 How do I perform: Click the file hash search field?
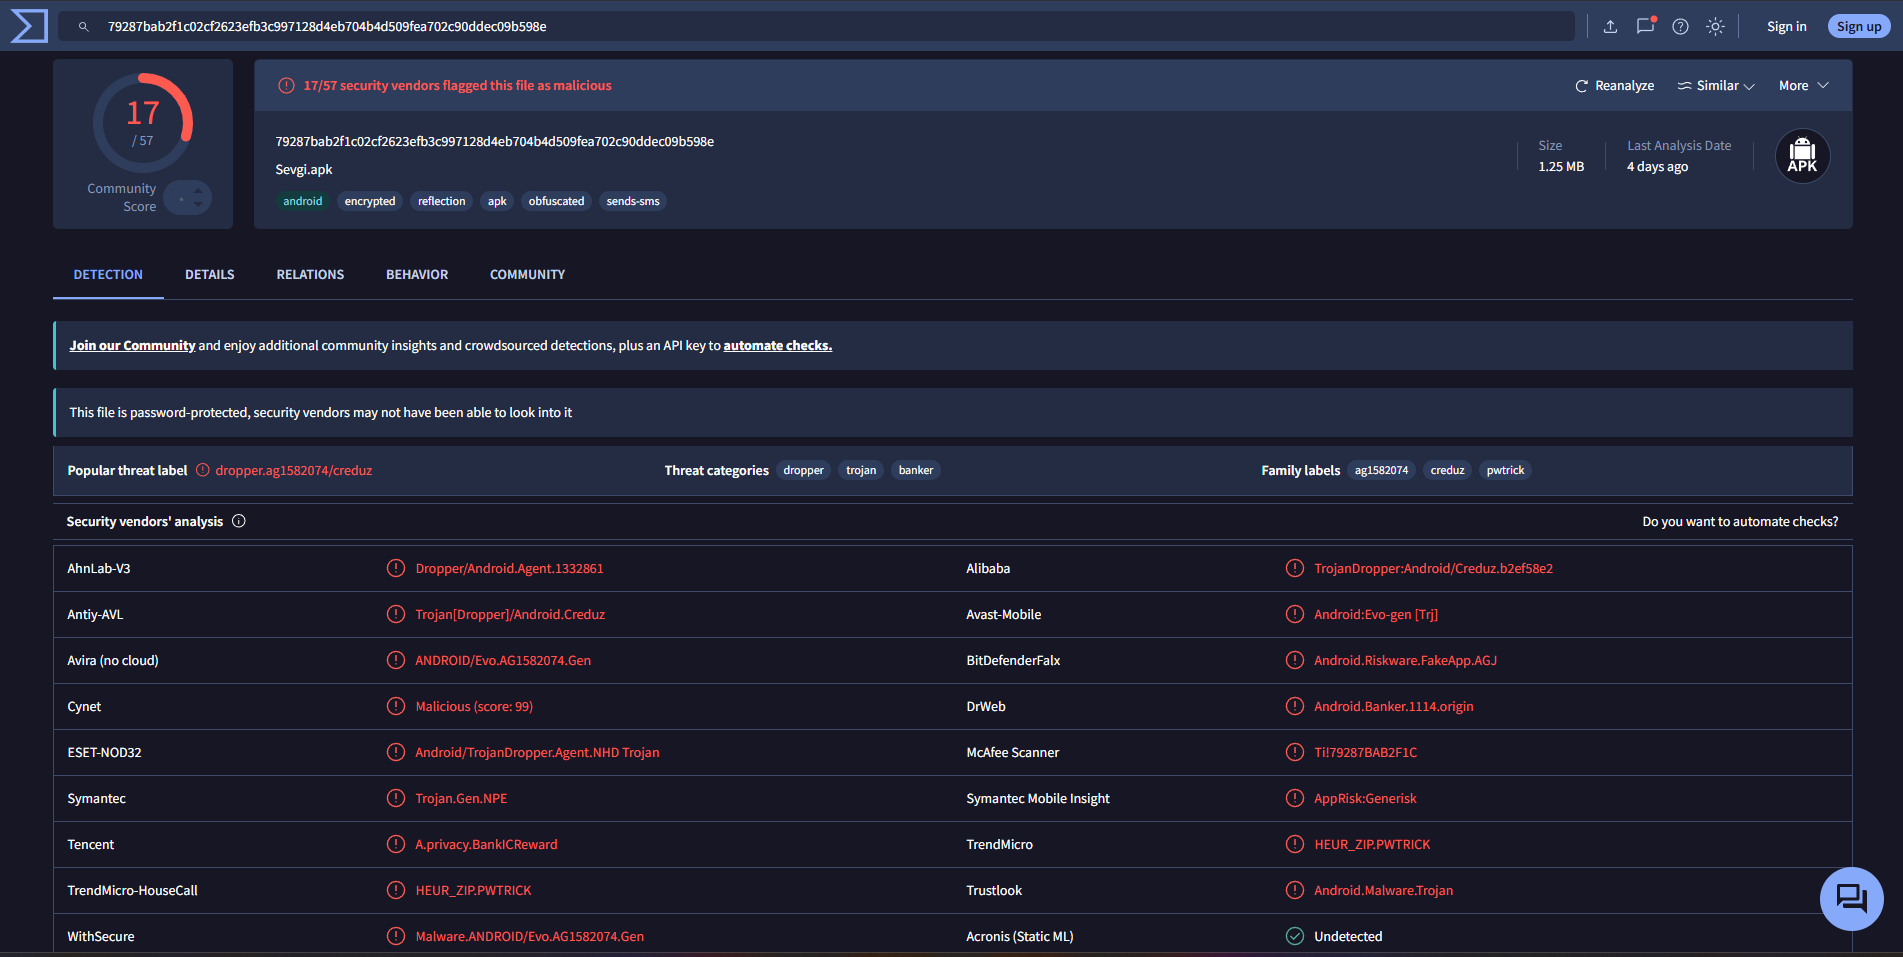(816, 27)
